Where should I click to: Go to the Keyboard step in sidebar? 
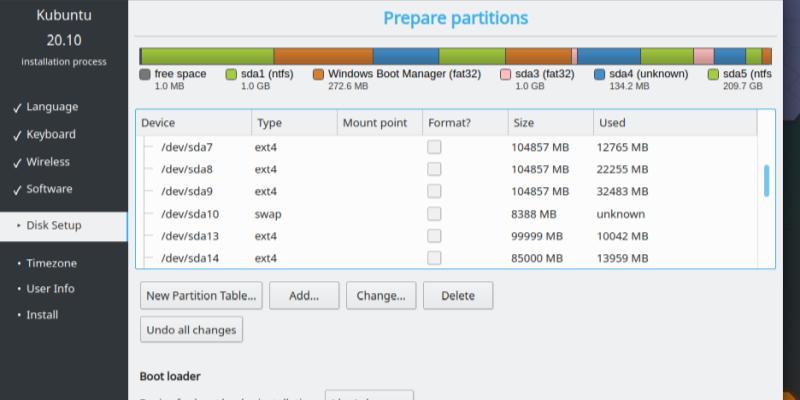(50, 134)
